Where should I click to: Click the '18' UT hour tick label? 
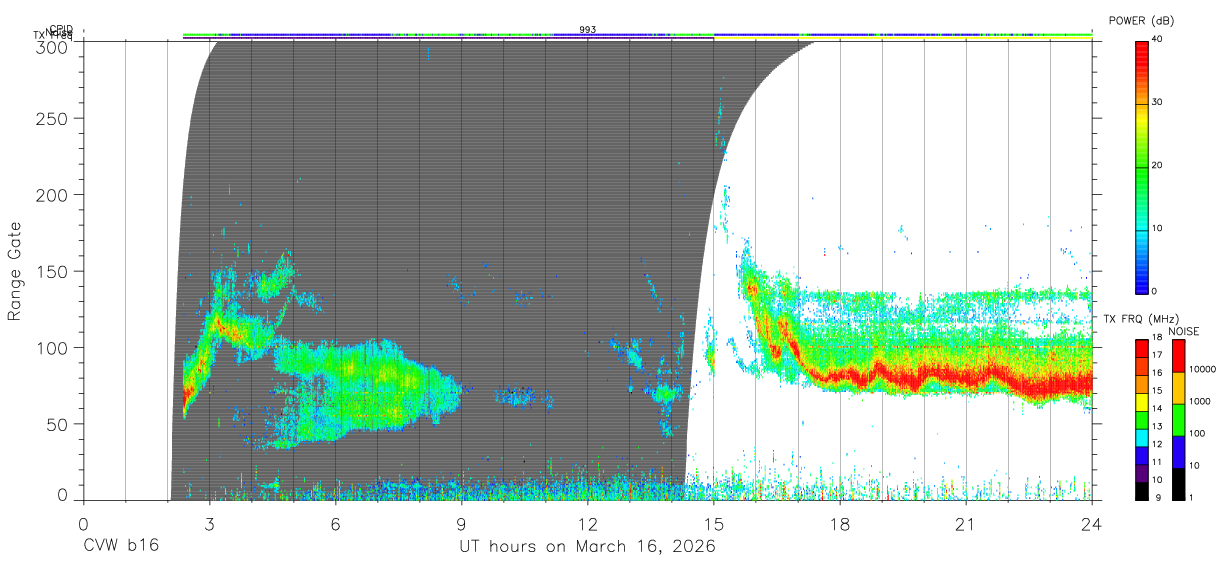840,524
